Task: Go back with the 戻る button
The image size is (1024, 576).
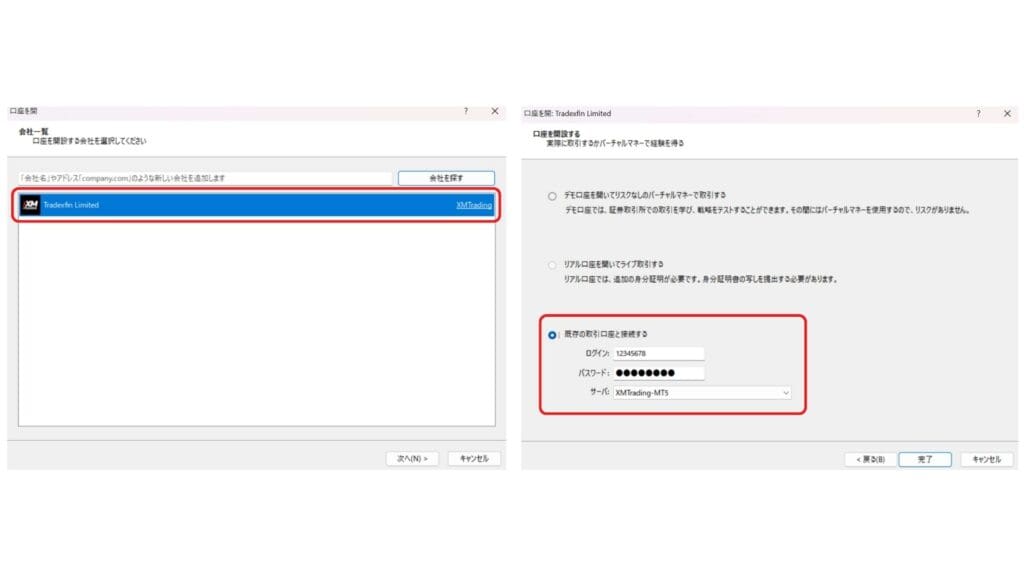Action: pos(871,459)
